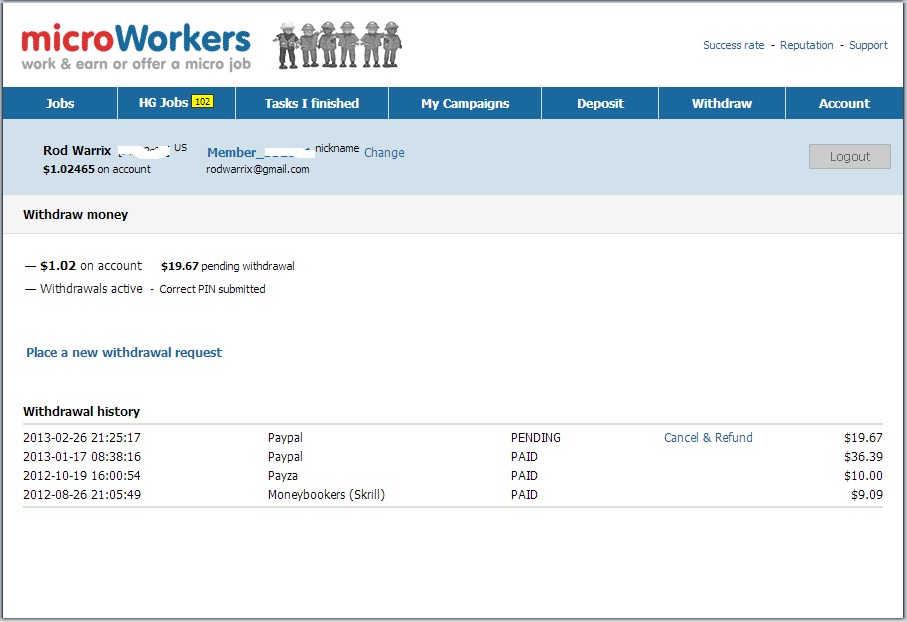Click Paypal in the $36.39 row
This screenshot has height=622, width=907.
pos(285,457)
